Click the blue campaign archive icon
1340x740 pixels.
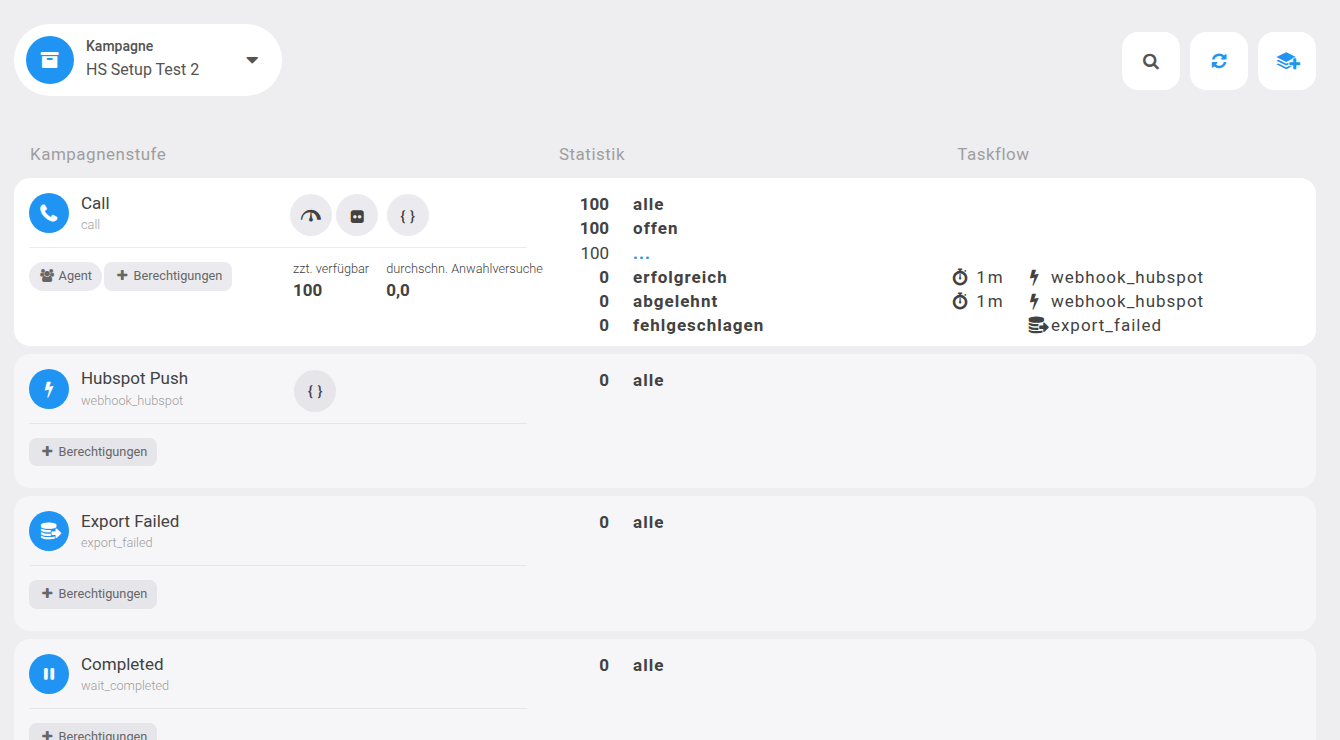click(x=50, y=60)
